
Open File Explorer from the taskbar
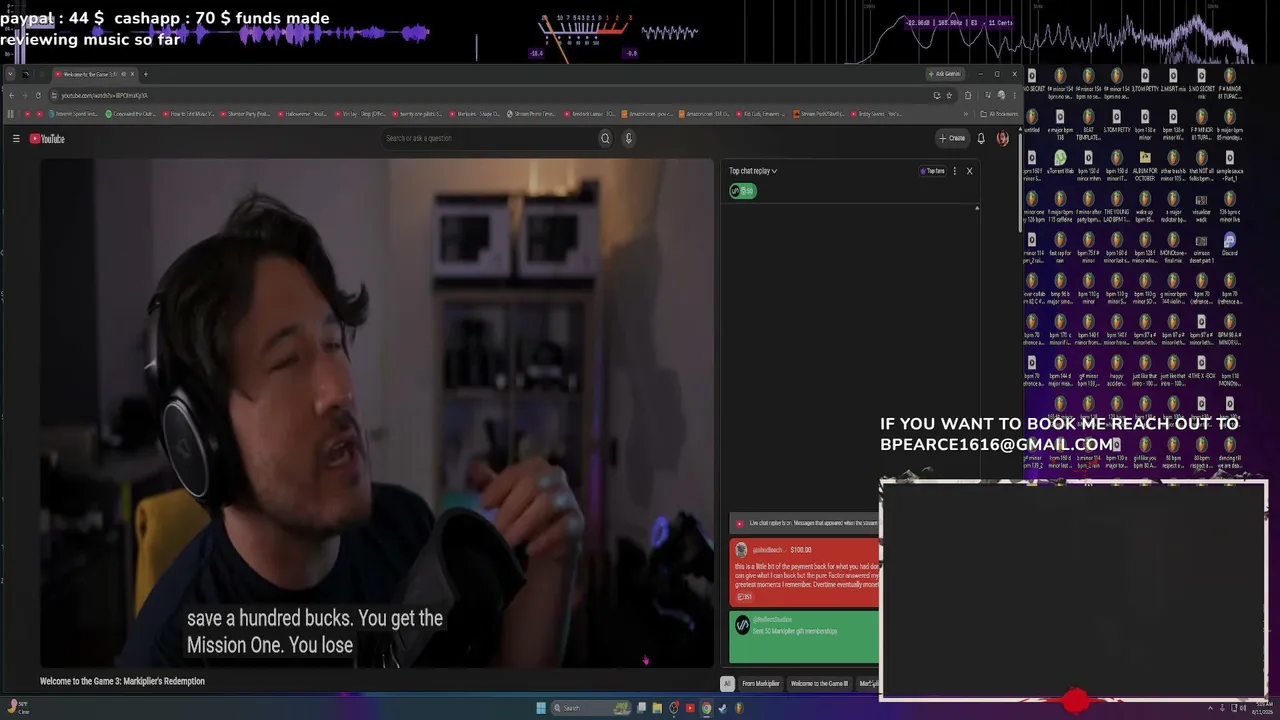tap(657, 708)
